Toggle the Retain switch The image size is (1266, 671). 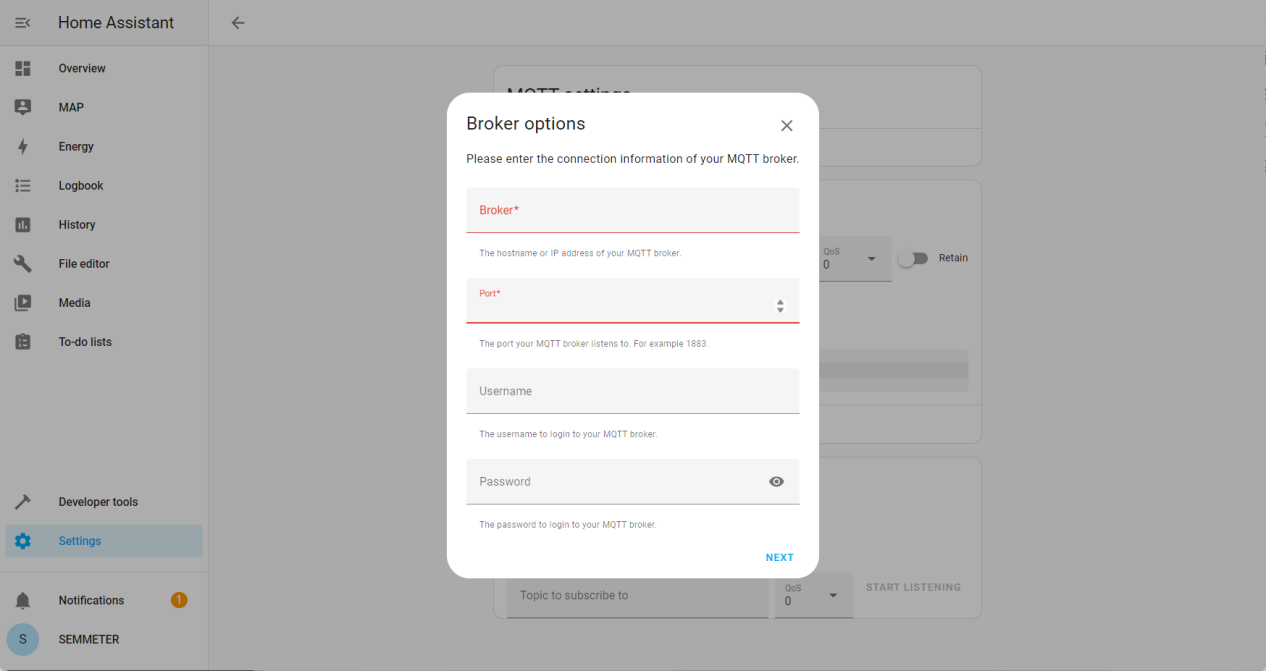pyautogui.click(x=912, y=258)
